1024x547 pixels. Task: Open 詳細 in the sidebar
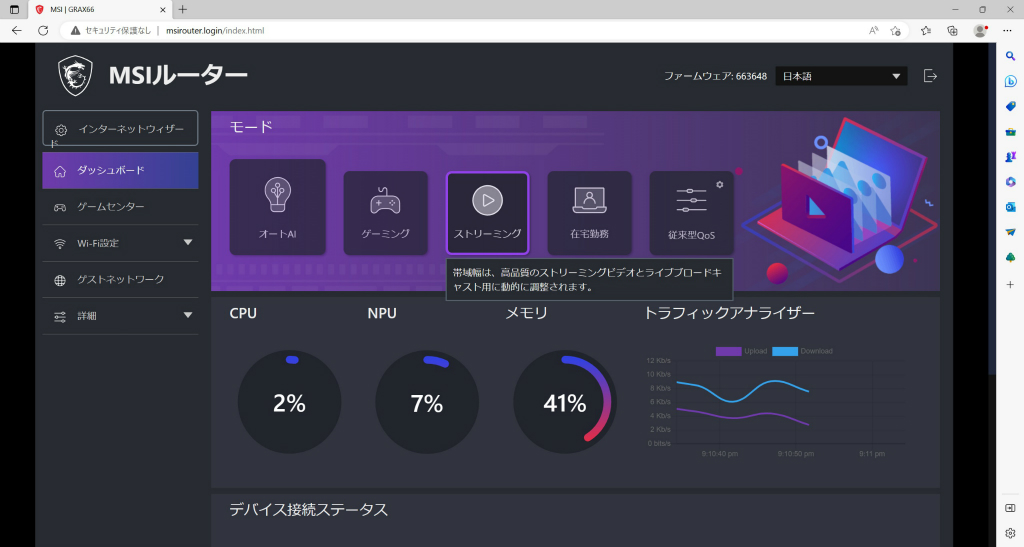[x=120, y=316]
